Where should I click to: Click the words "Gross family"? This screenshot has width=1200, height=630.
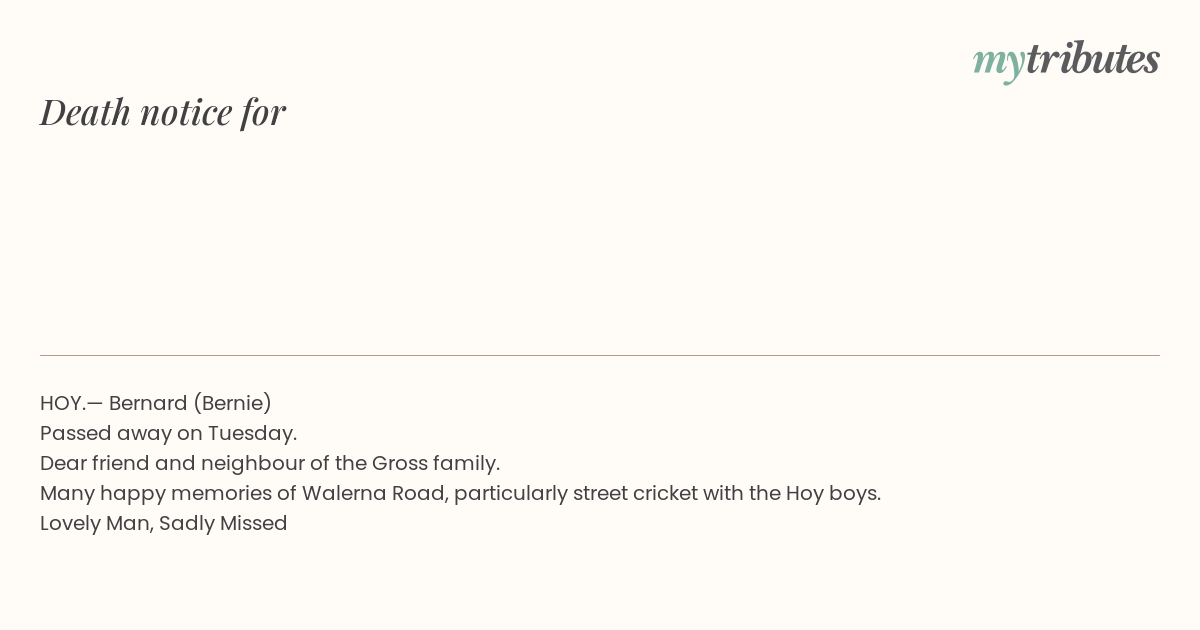[x=434, y=463]
